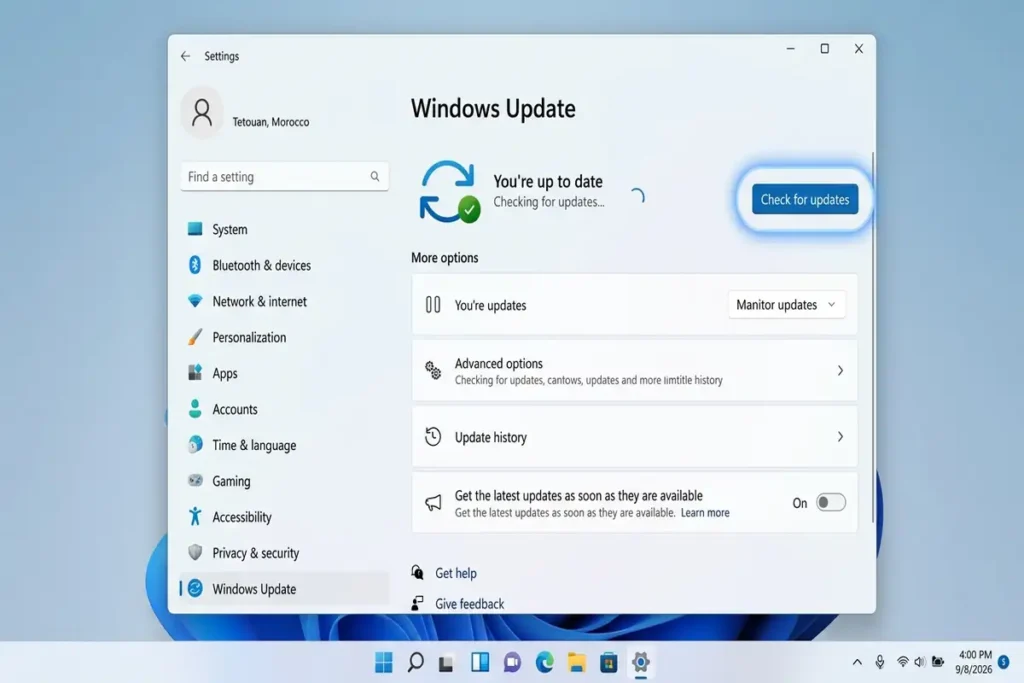This screenshot has width=1024, height=683.
Task: Show hidden system tray icons chevron
Action: point(857,662)
